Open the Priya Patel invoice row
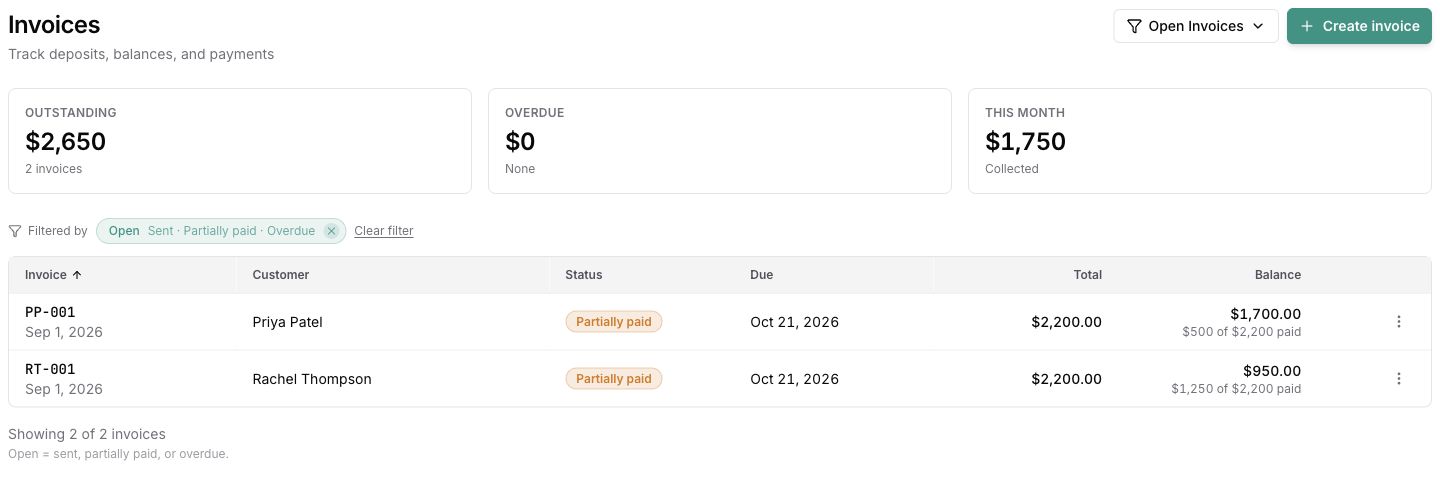 720,322
